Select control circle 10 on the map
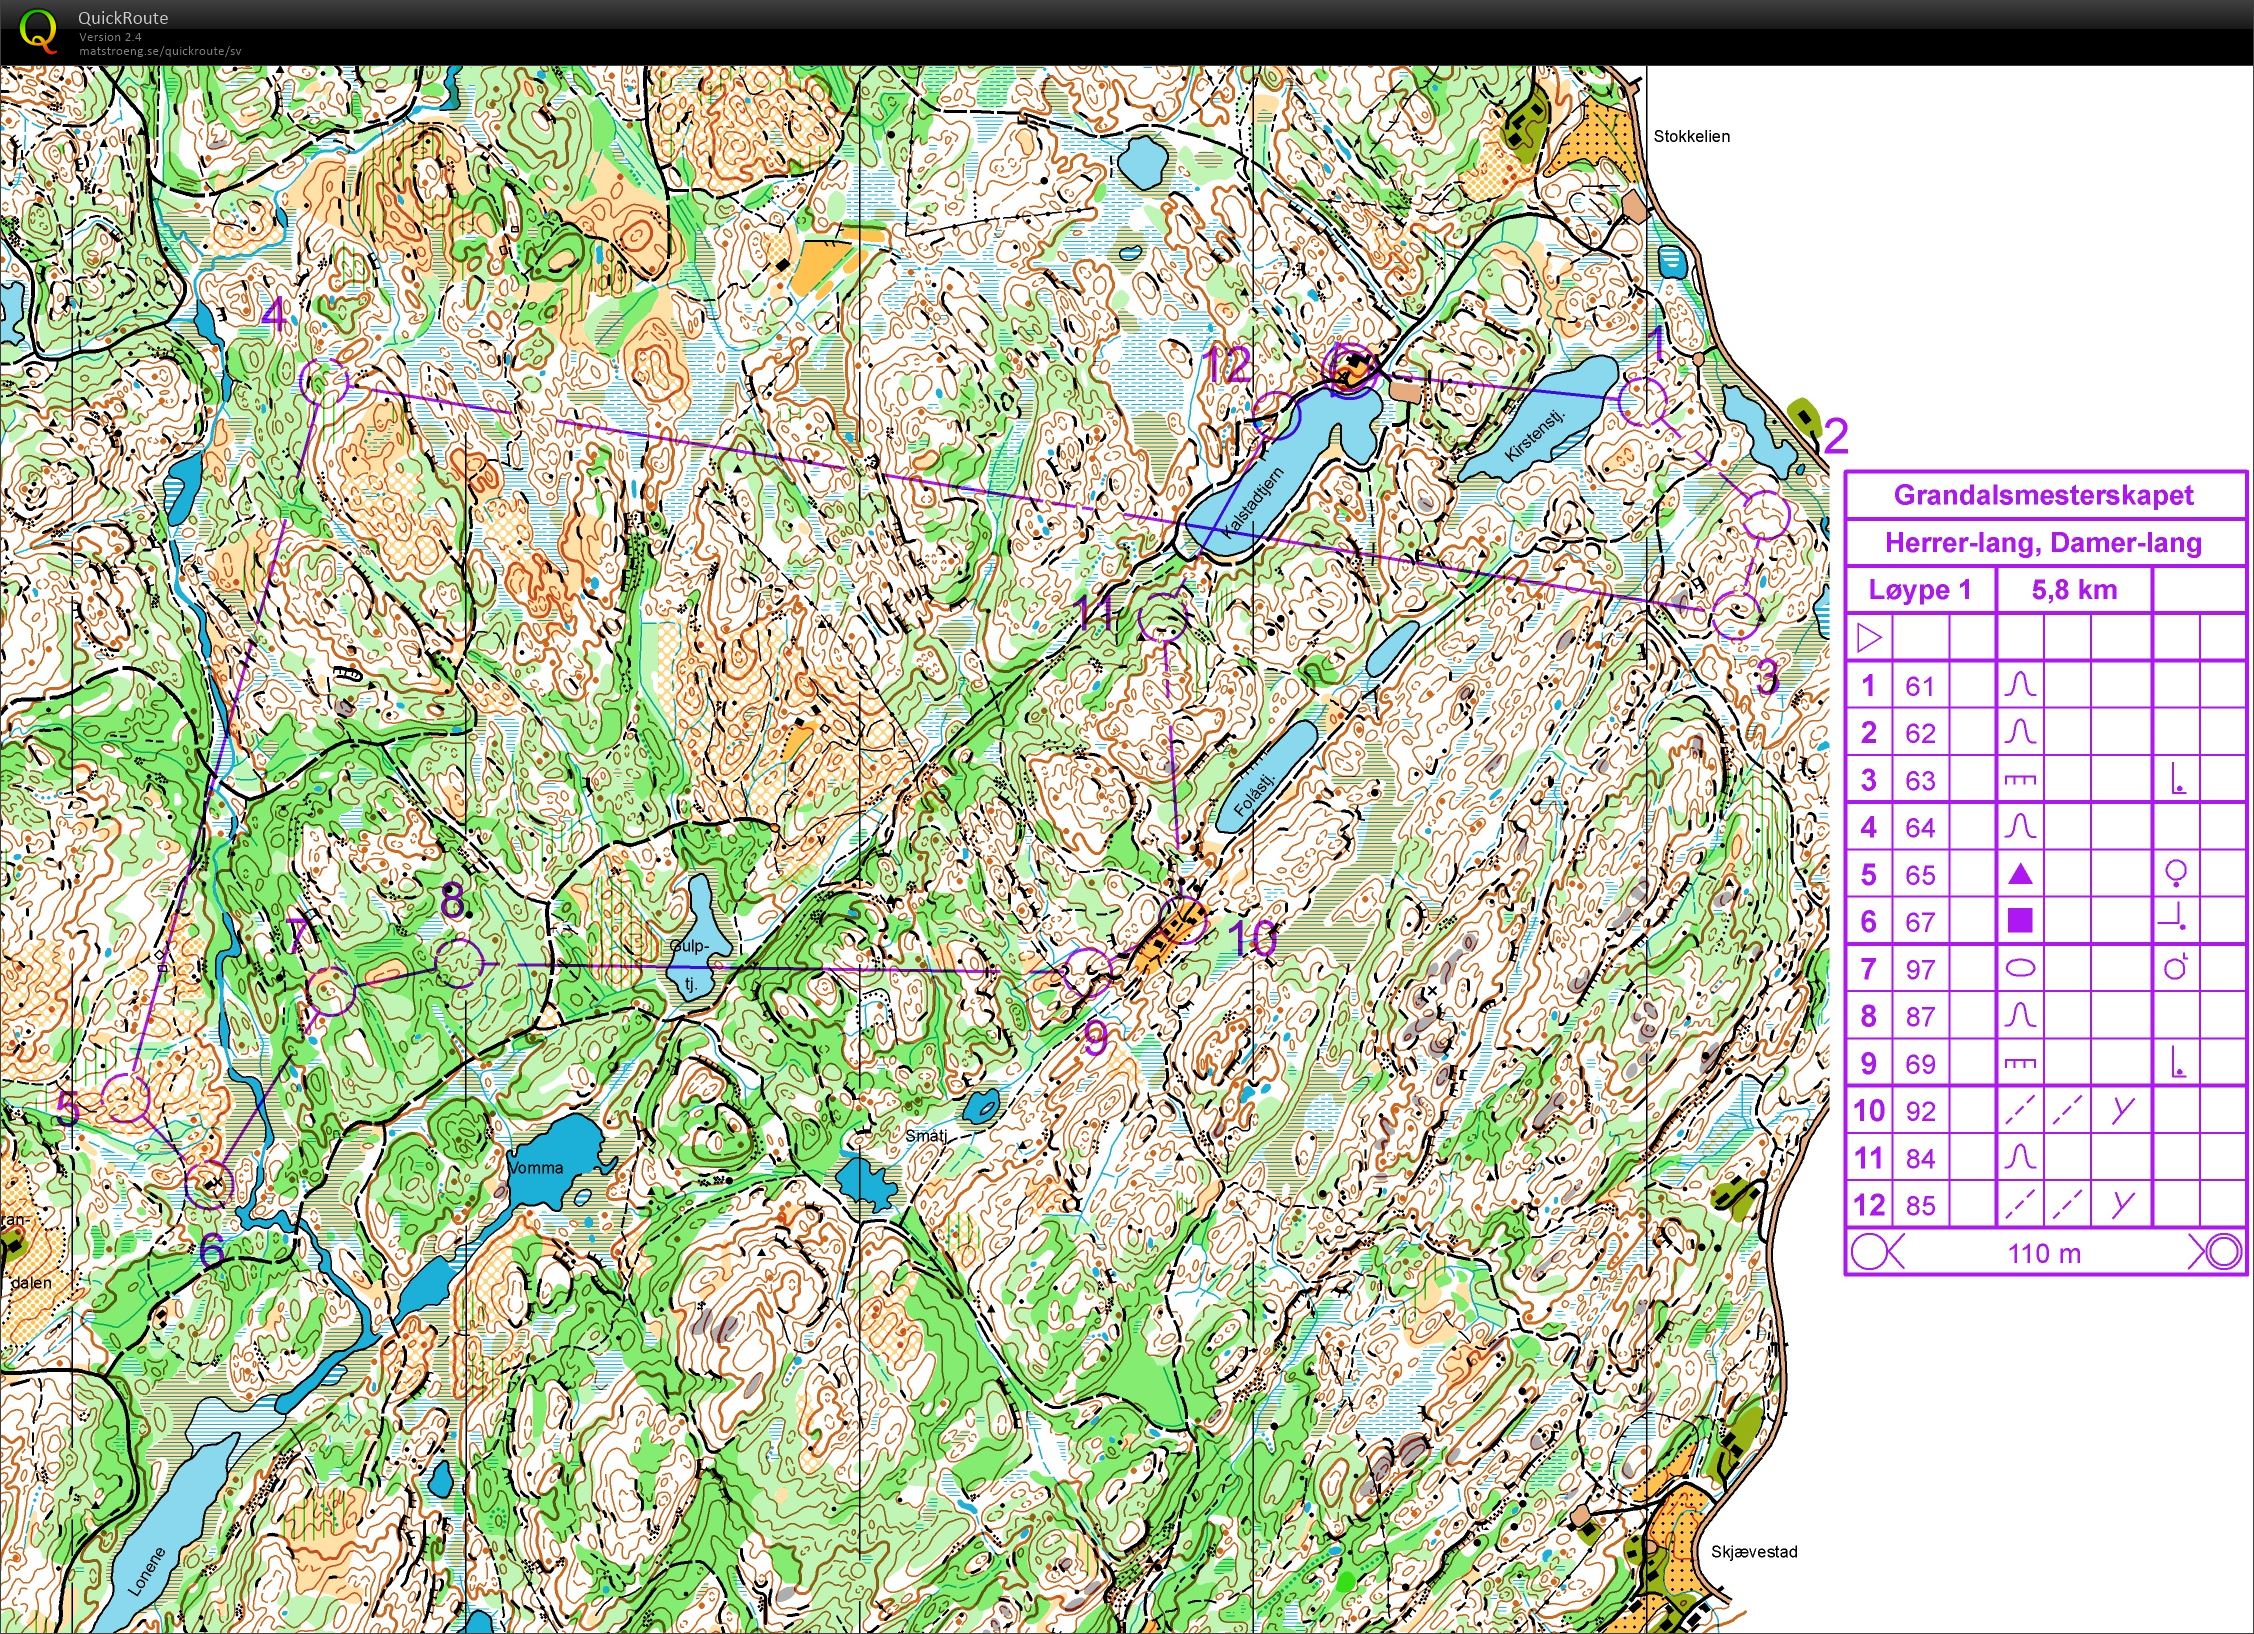This screenshot has height=1634, width=2254. (x=1184, y=920)
